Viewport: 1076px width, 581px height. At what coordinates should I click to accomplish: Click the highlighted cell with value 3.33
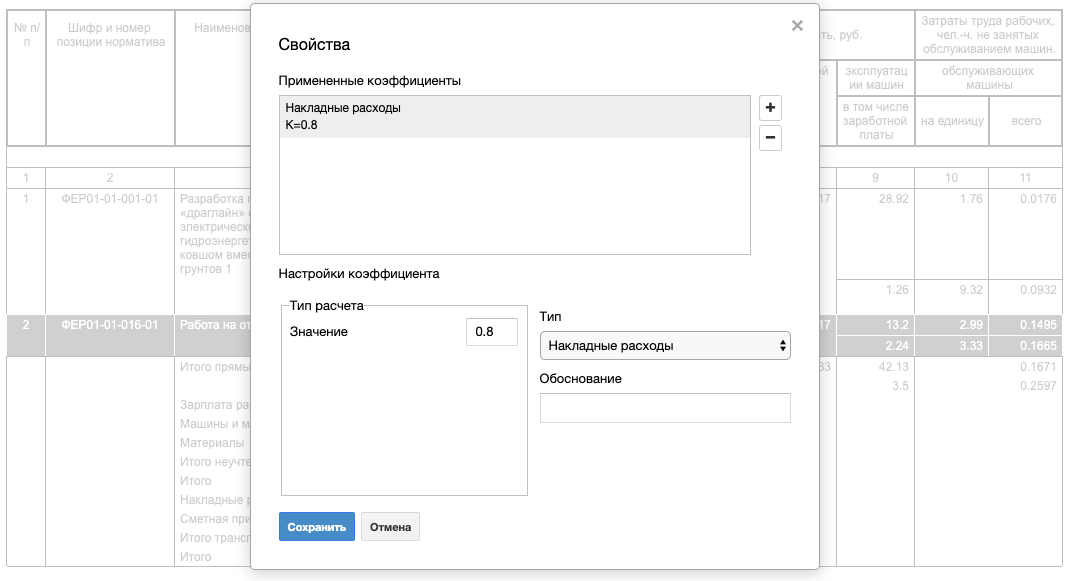[952, 345]
